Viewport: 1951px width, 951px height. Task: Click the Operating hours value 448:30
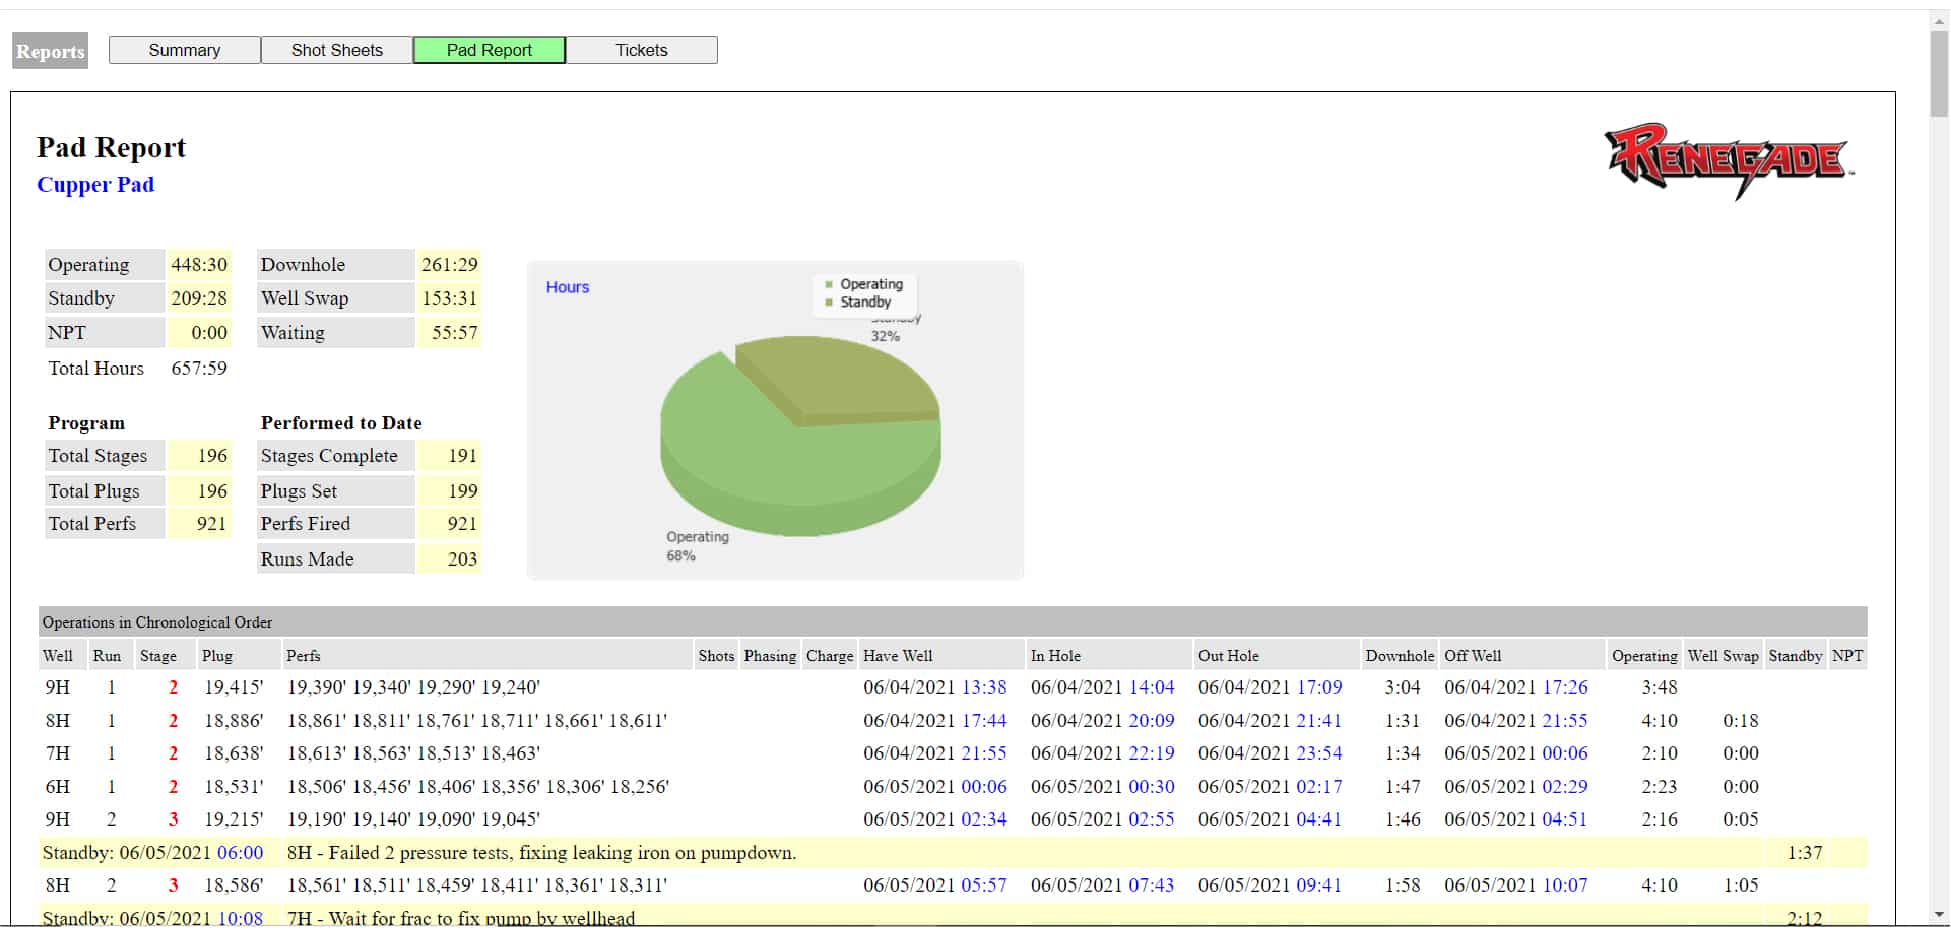point(199,265)
